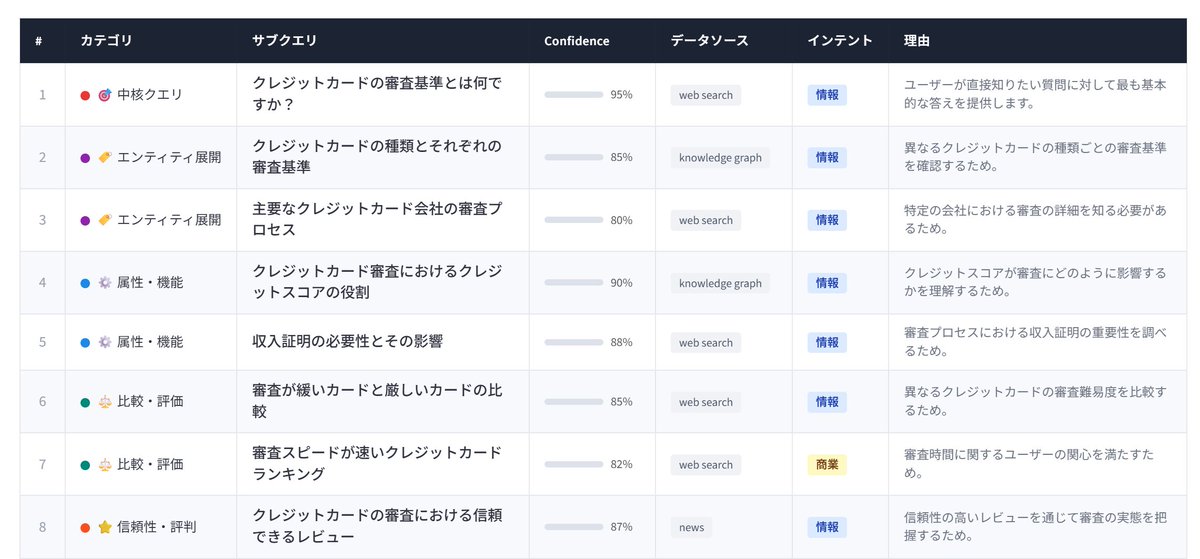Click the 中核クエリ category label

point(150,95)
